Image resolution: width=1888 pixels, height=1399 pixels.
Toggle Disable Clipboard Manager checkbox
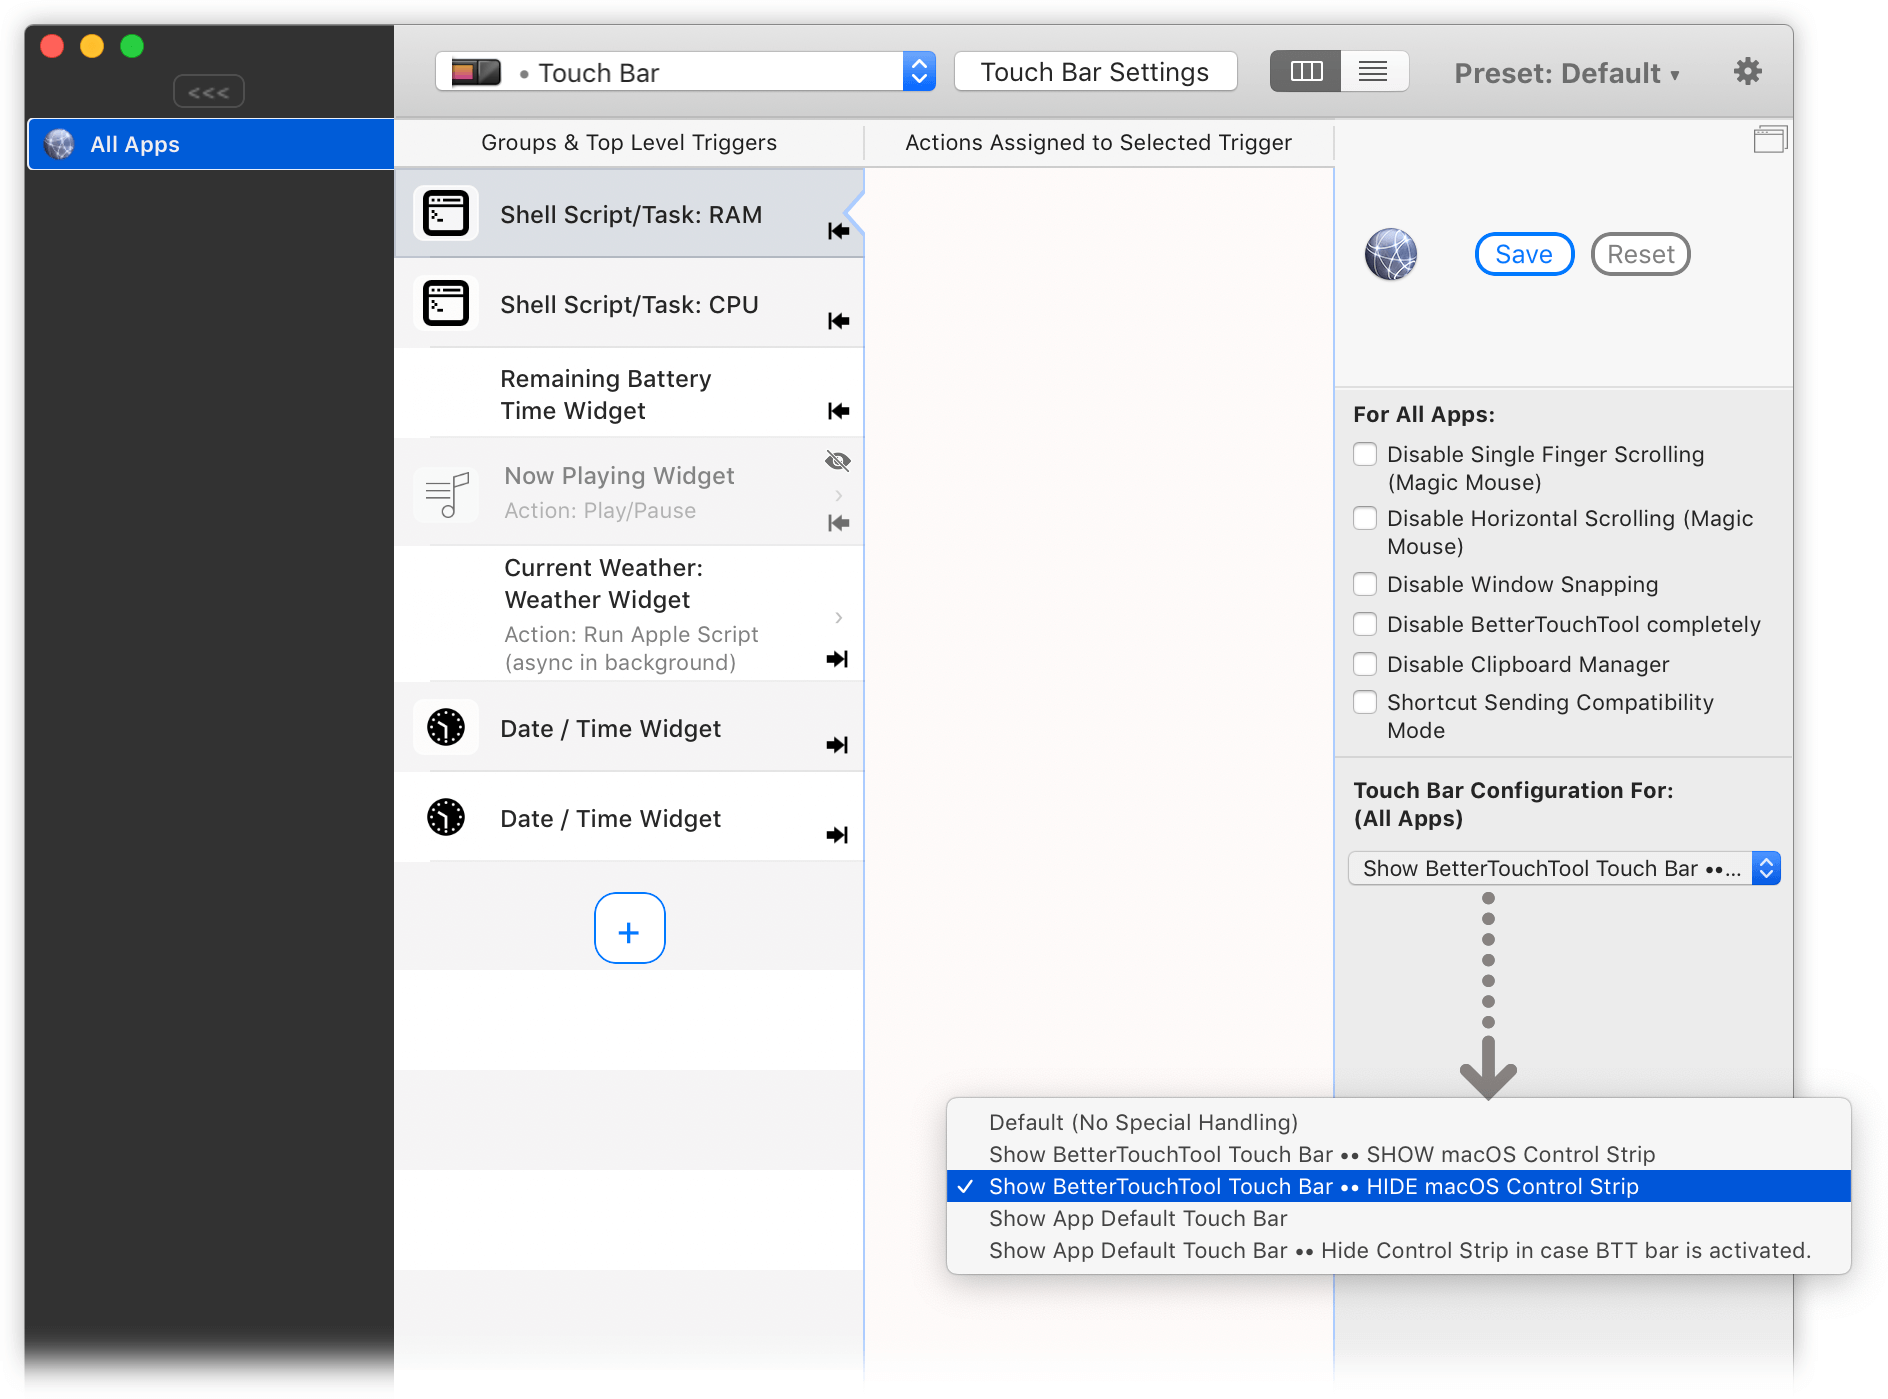tap(1365, 664)
